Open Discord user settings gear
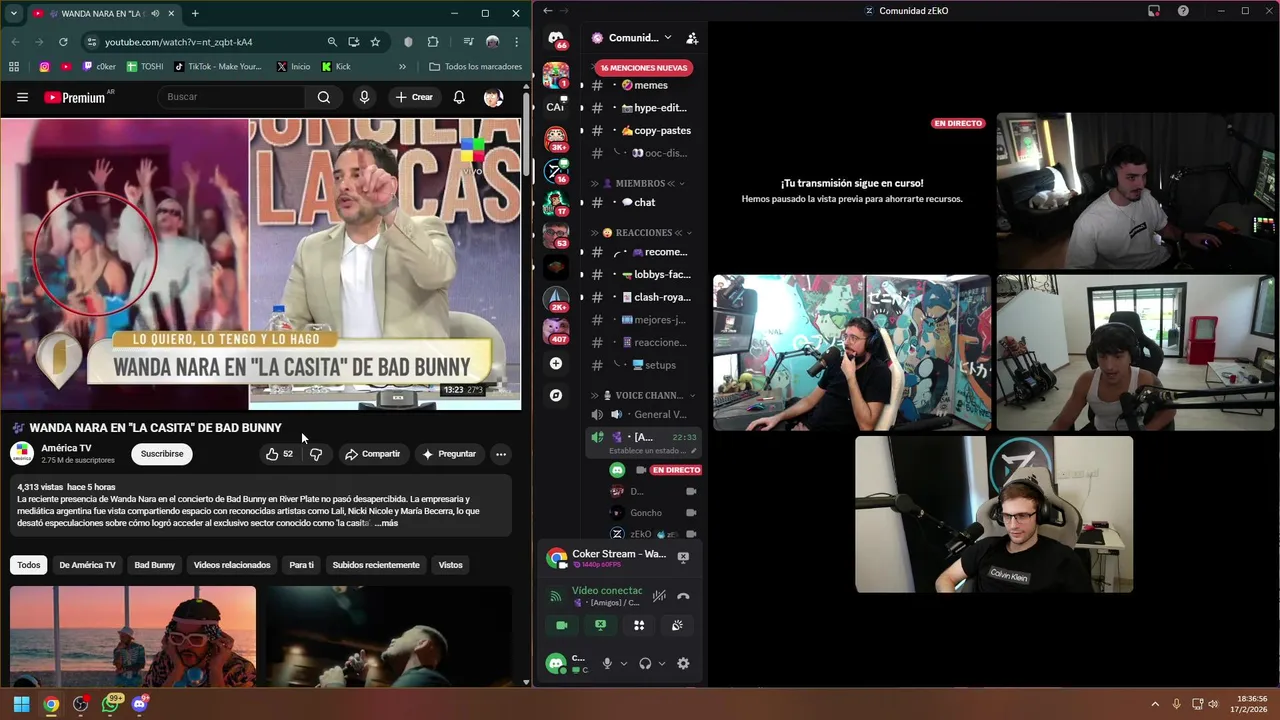The height and width of the screenshot is (720, 1280). coord(683,663)
